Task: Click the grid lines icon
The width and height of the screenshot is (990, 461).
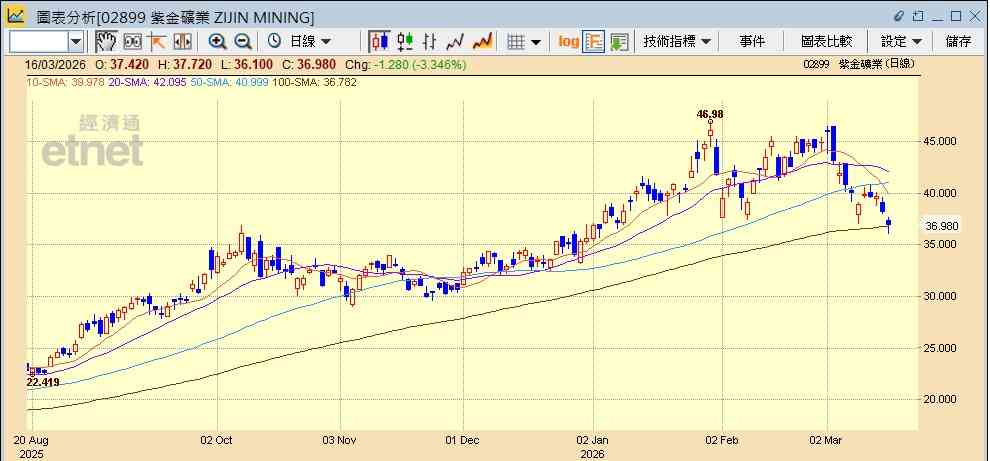Action: (516, 42)
